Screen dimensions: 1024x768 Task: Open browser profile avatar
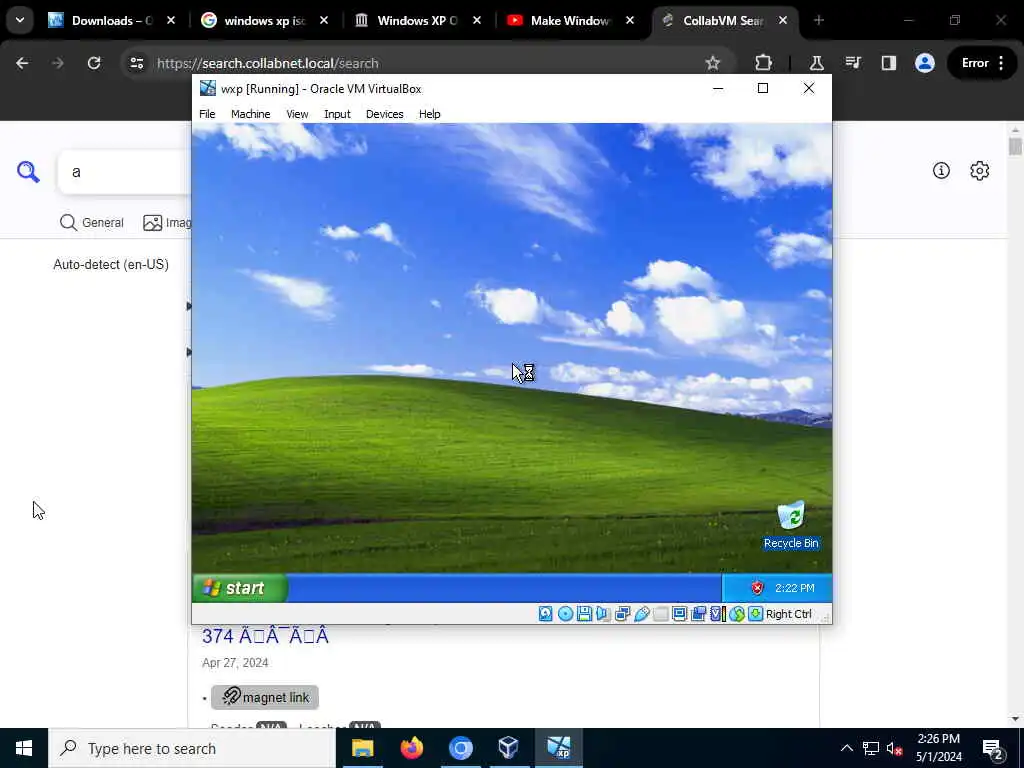point(925,63)
